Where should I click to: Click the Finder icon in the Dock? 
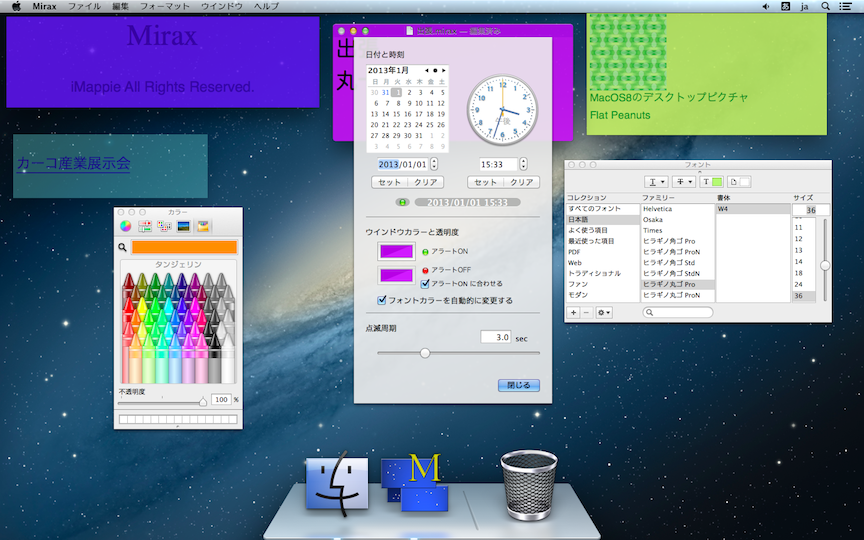337,483
